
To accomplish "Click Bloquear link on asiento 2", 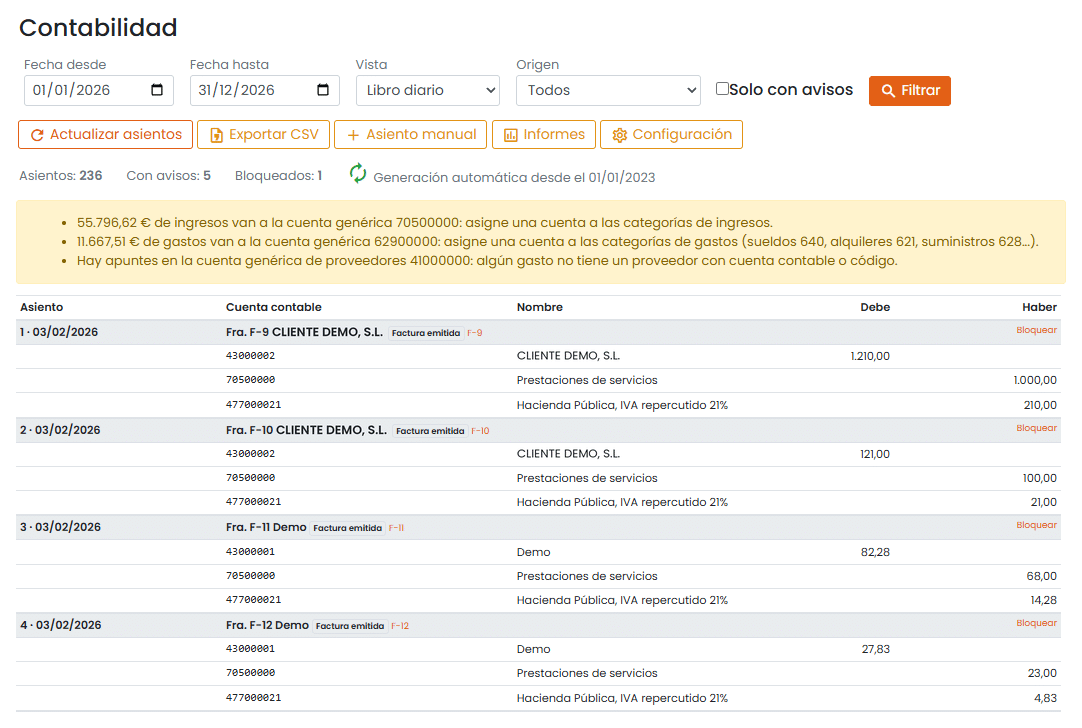I will click(x=1036, y=428).
